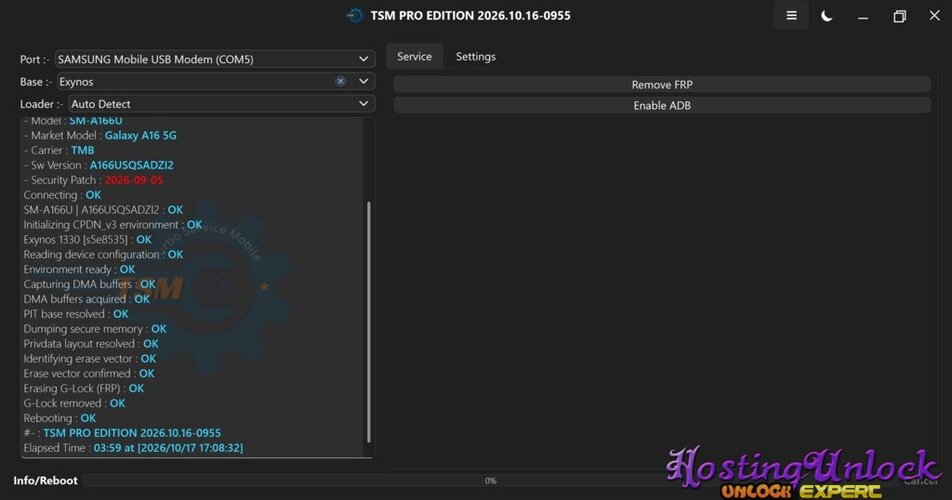This screenshot has width=952, height=500.
Task: Select the Sw Version 'A166USQSADZI2' value
Action: tap(132, 165)
